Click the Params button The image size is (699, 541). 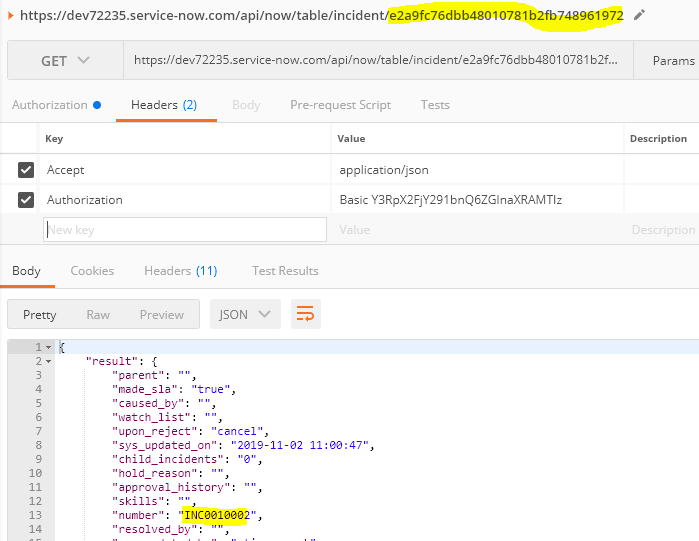pos(672,61)
